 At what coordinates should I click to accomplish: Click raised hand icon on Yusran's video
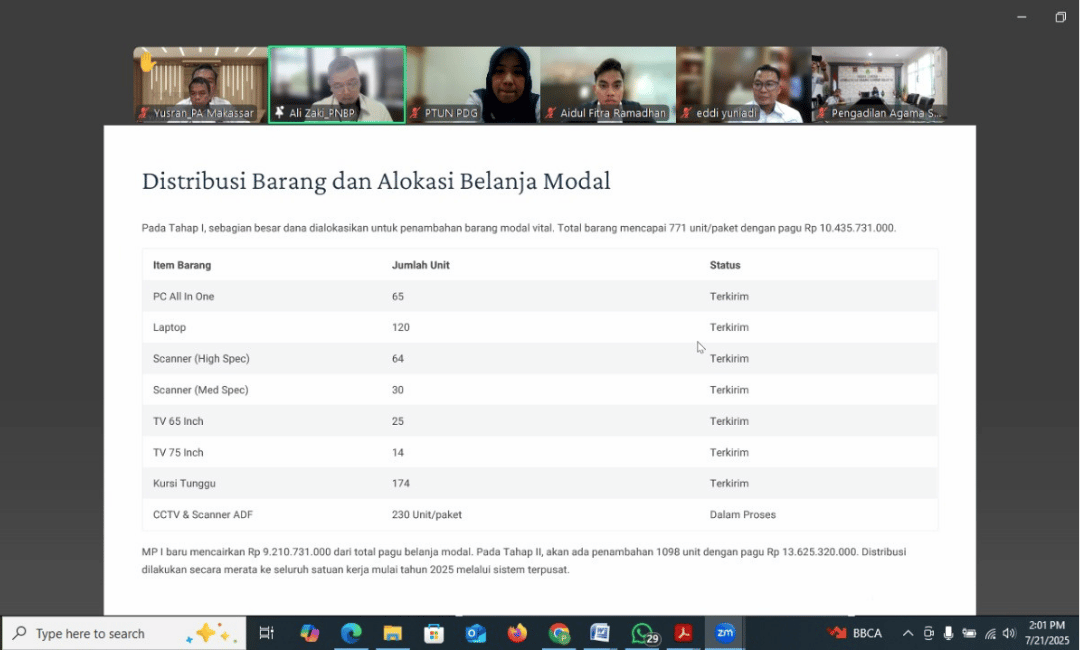pyautogui.click(x=147, y=63)
